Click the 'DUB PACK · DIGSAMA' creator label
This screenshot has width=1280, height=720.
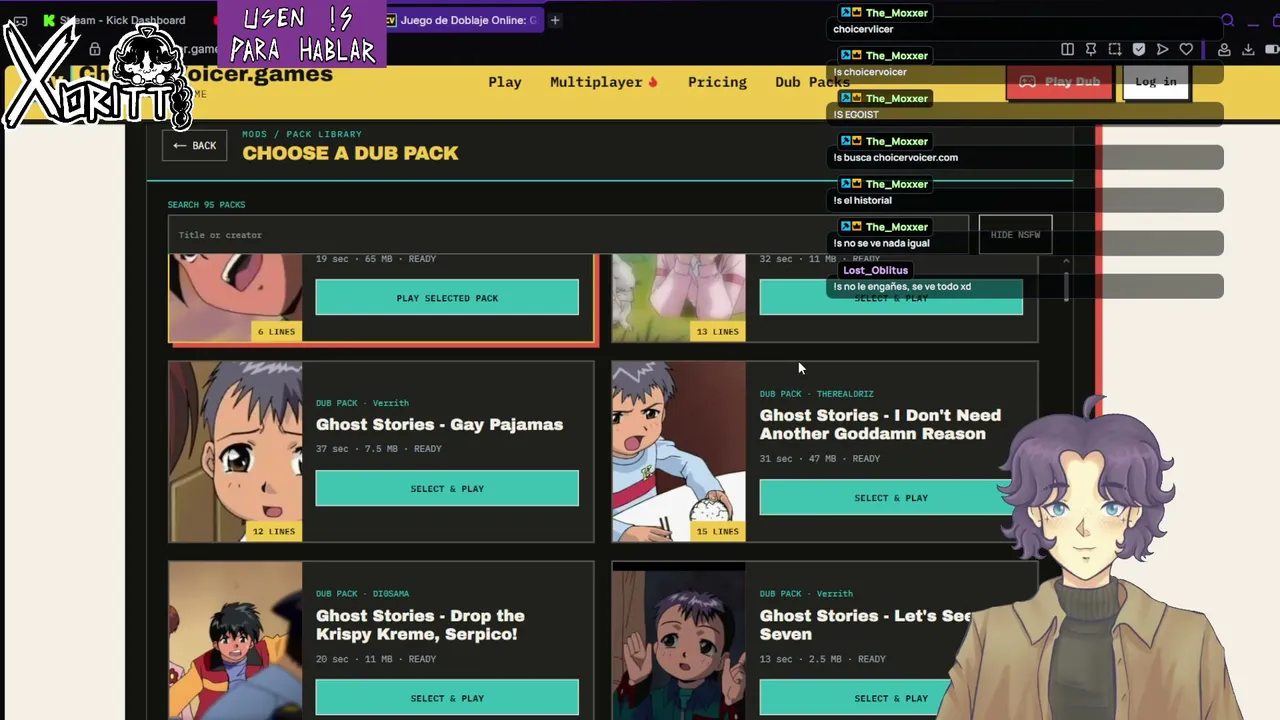click(x=362, y=594)
